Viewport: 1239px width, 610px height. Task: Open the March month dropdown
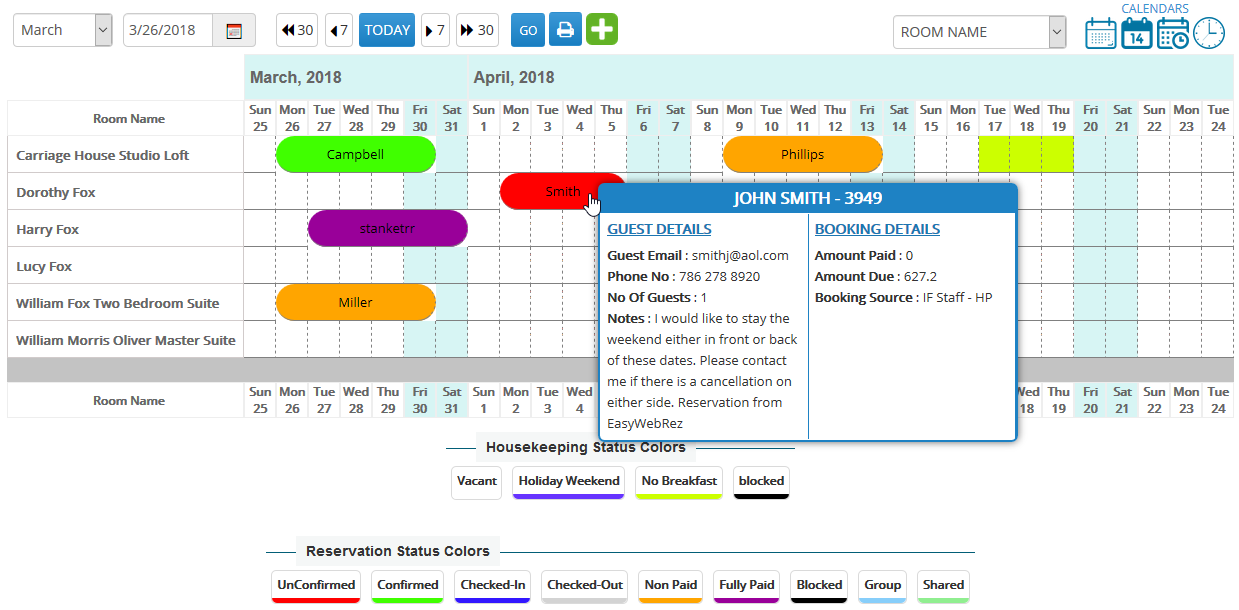click(x=62, y=29)
